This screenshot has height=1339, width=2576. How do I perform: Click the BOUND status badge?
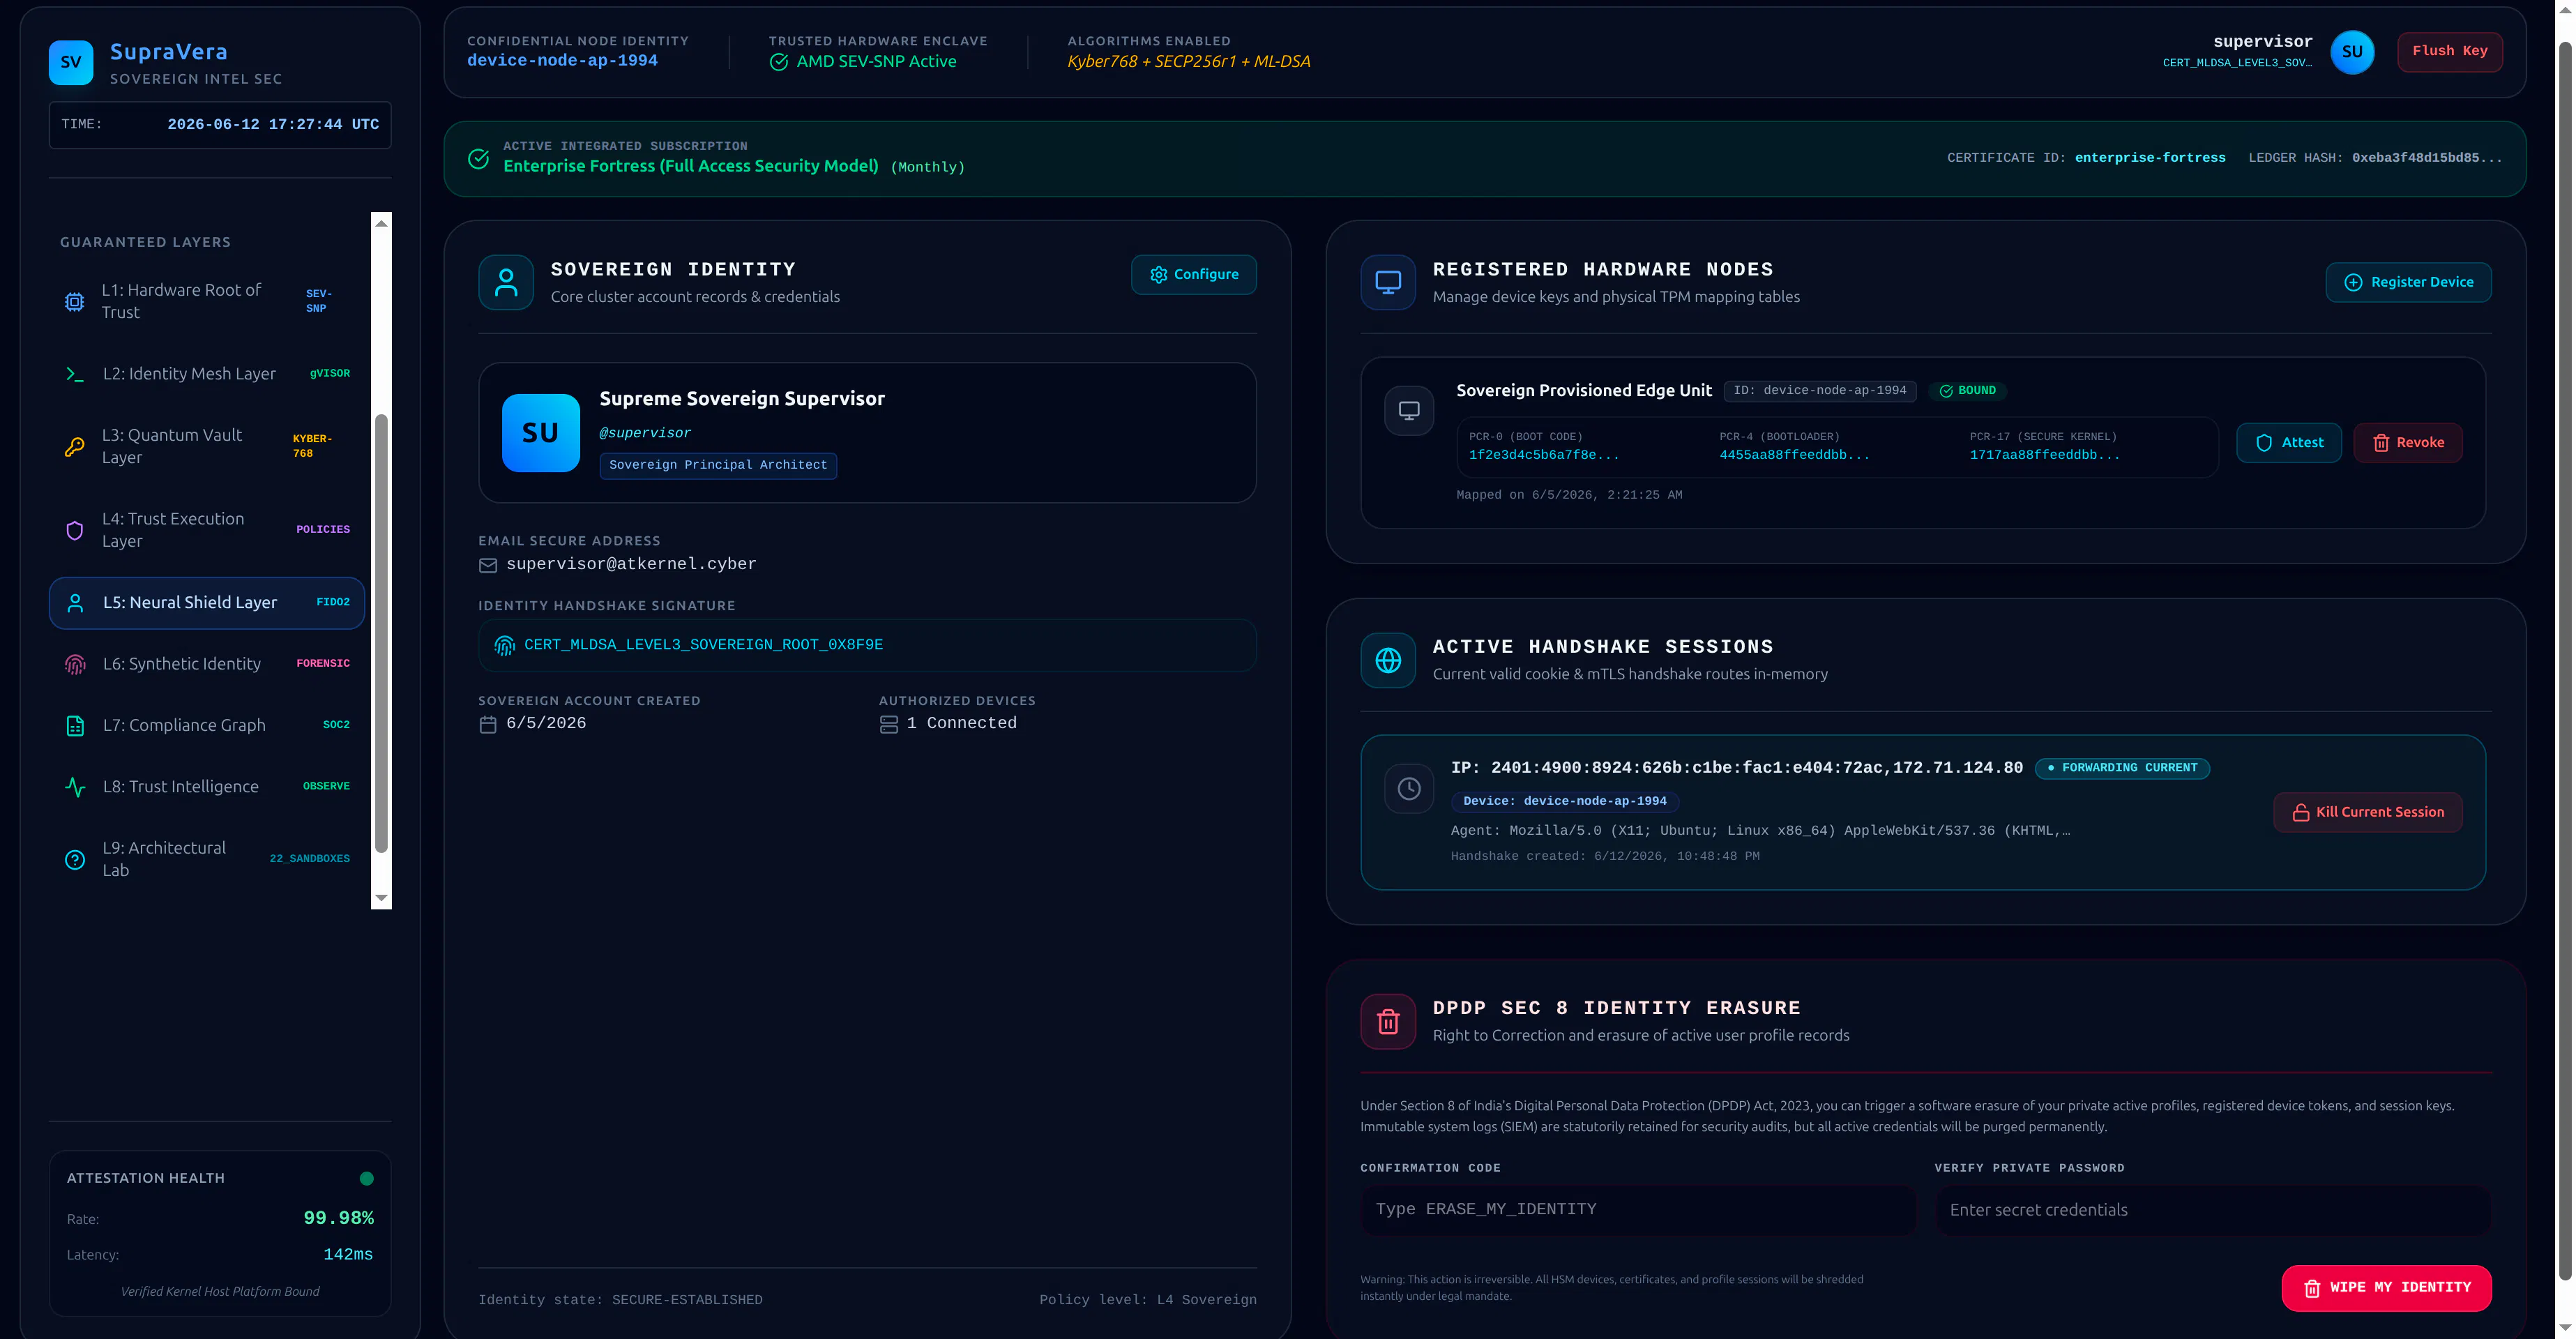pyautogui.click(x=1967, y=390)
